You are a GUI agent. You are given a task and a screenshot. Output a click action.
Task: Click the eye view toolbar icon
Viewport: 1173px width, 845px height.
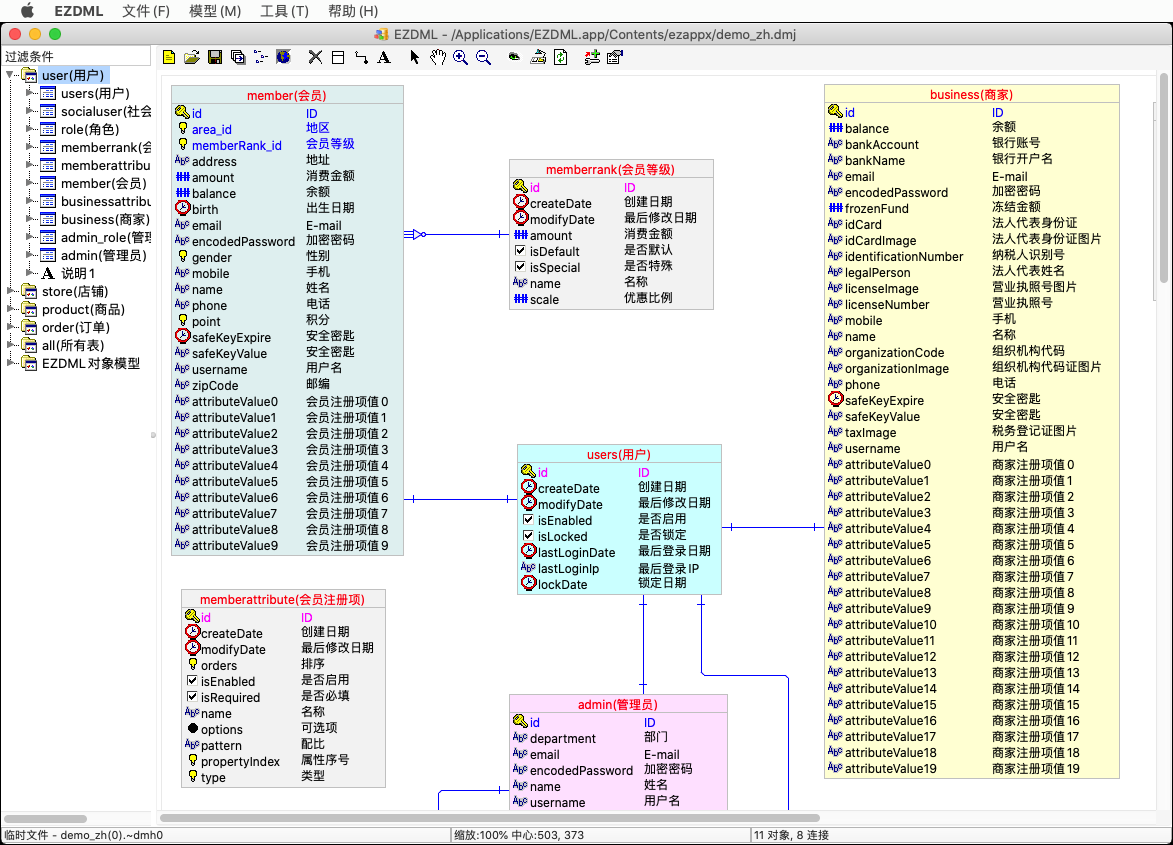[514, 57]
